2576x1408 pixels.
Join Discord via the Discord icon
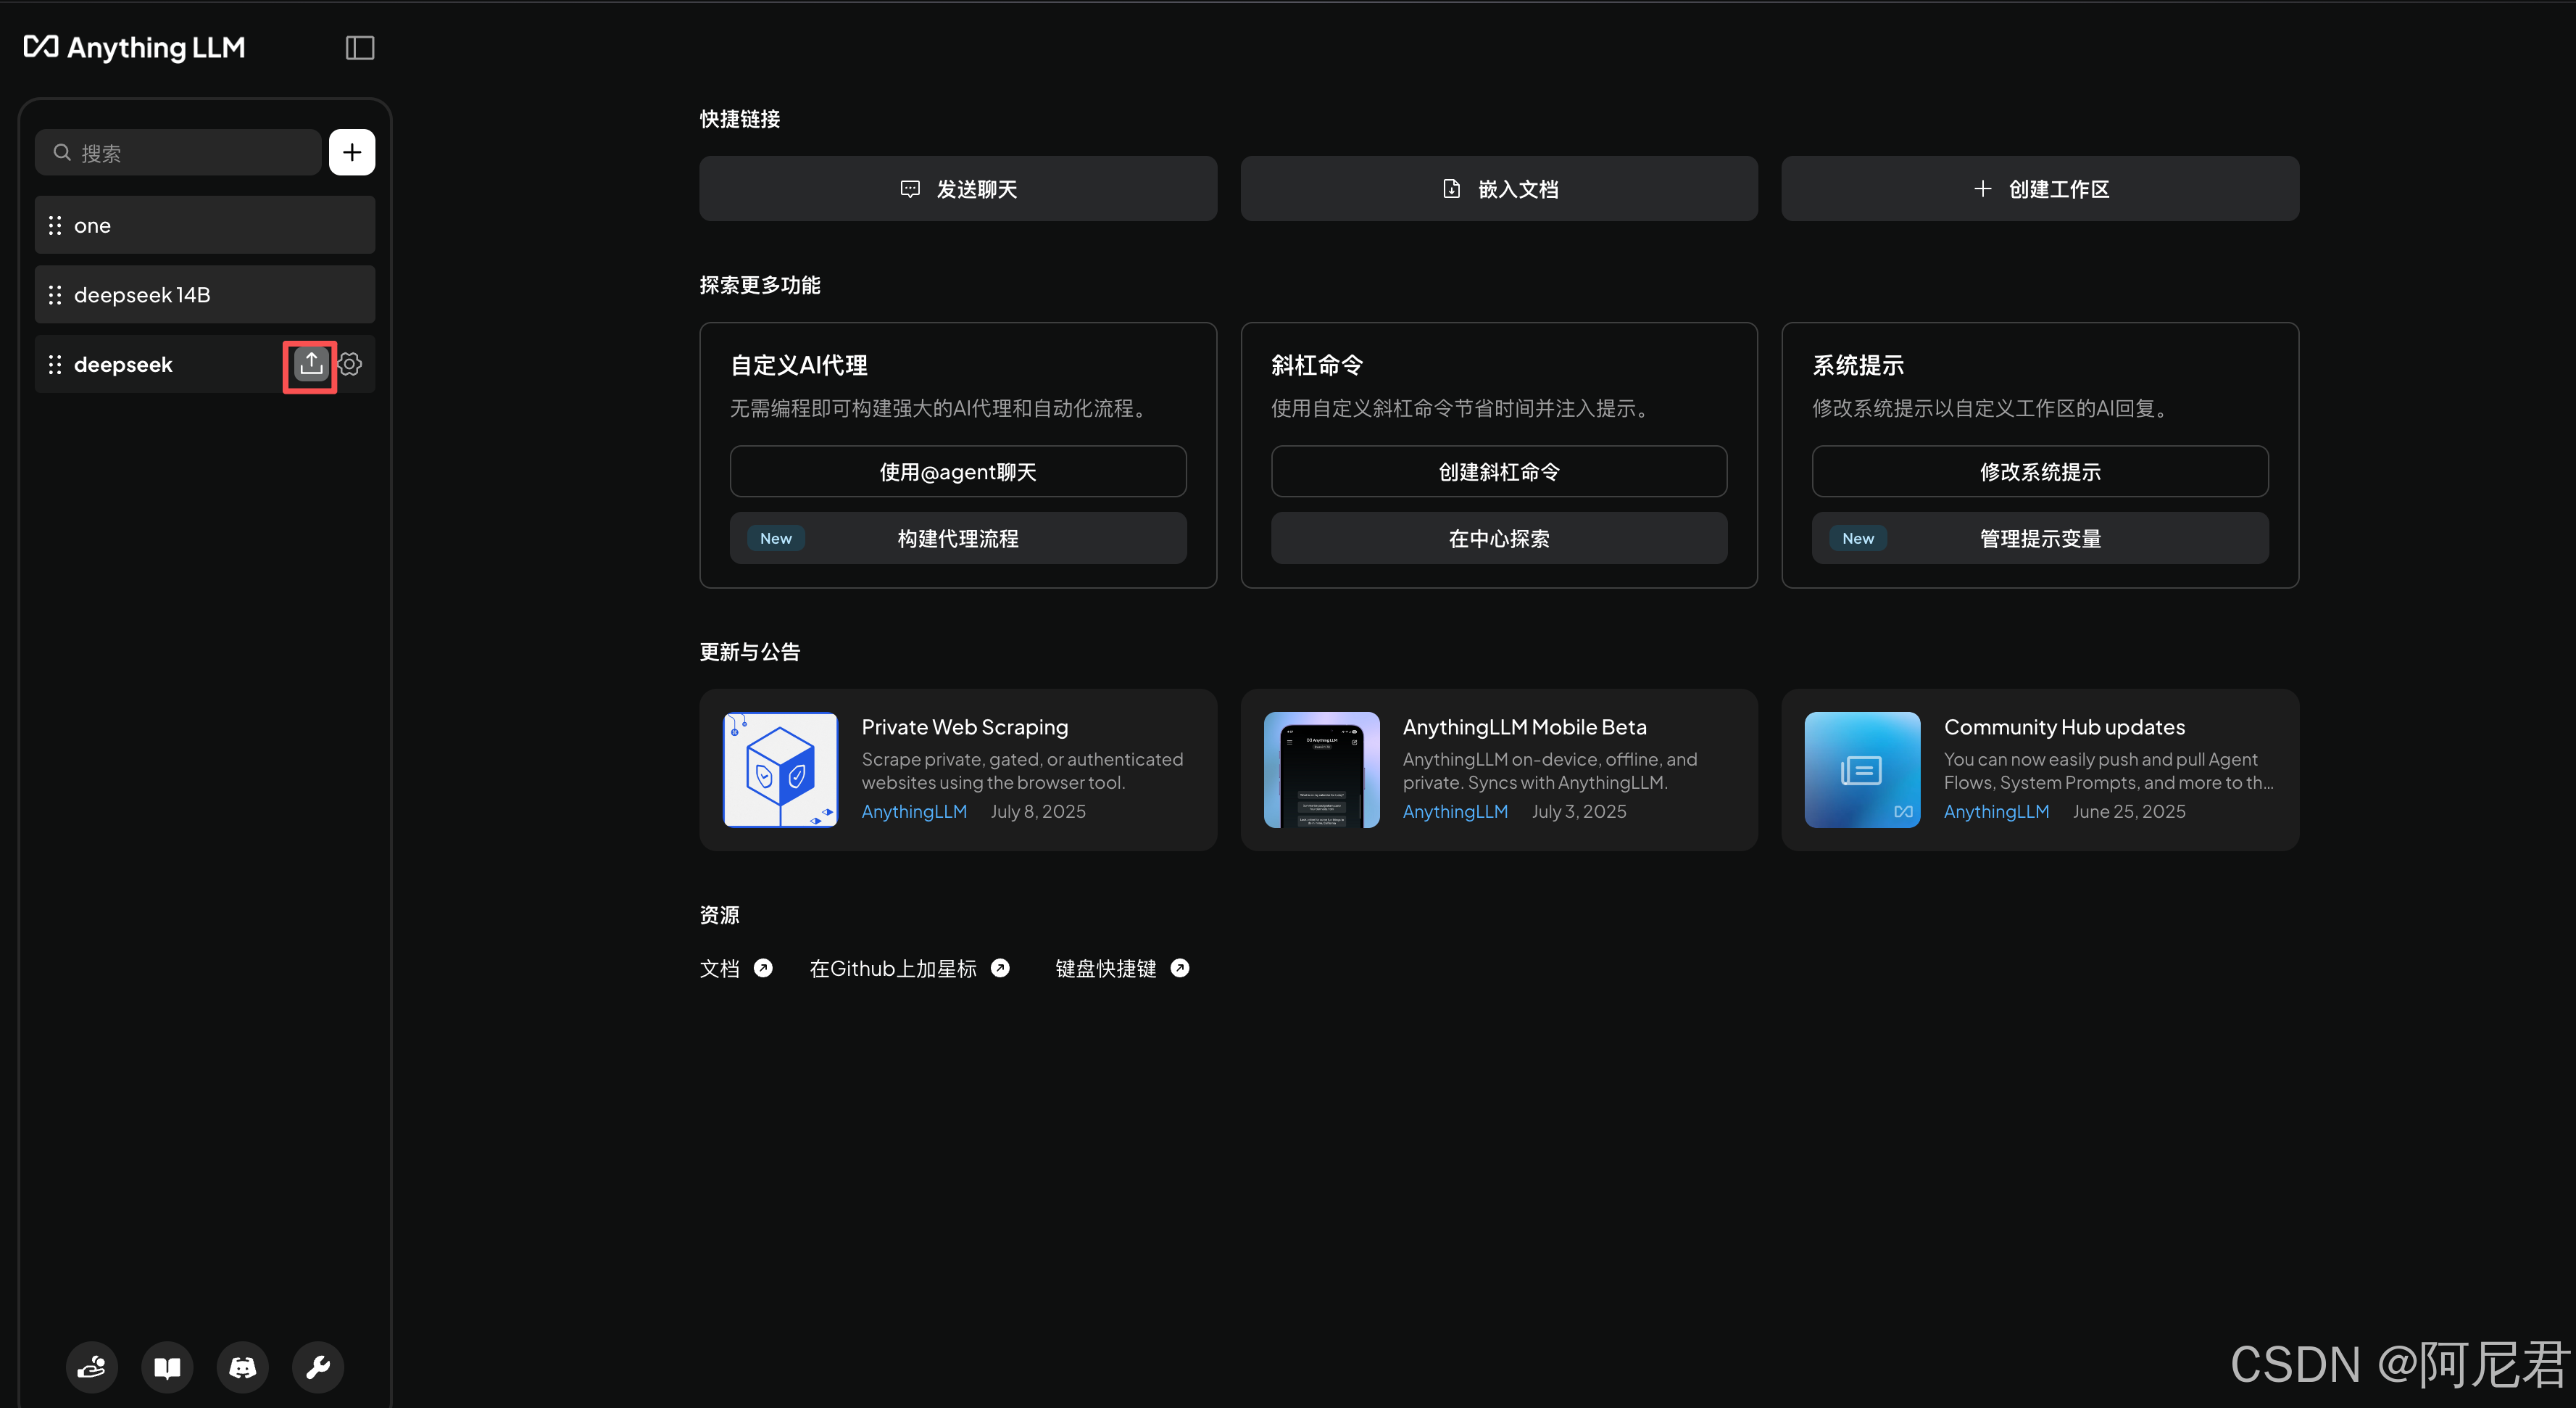242,1367
